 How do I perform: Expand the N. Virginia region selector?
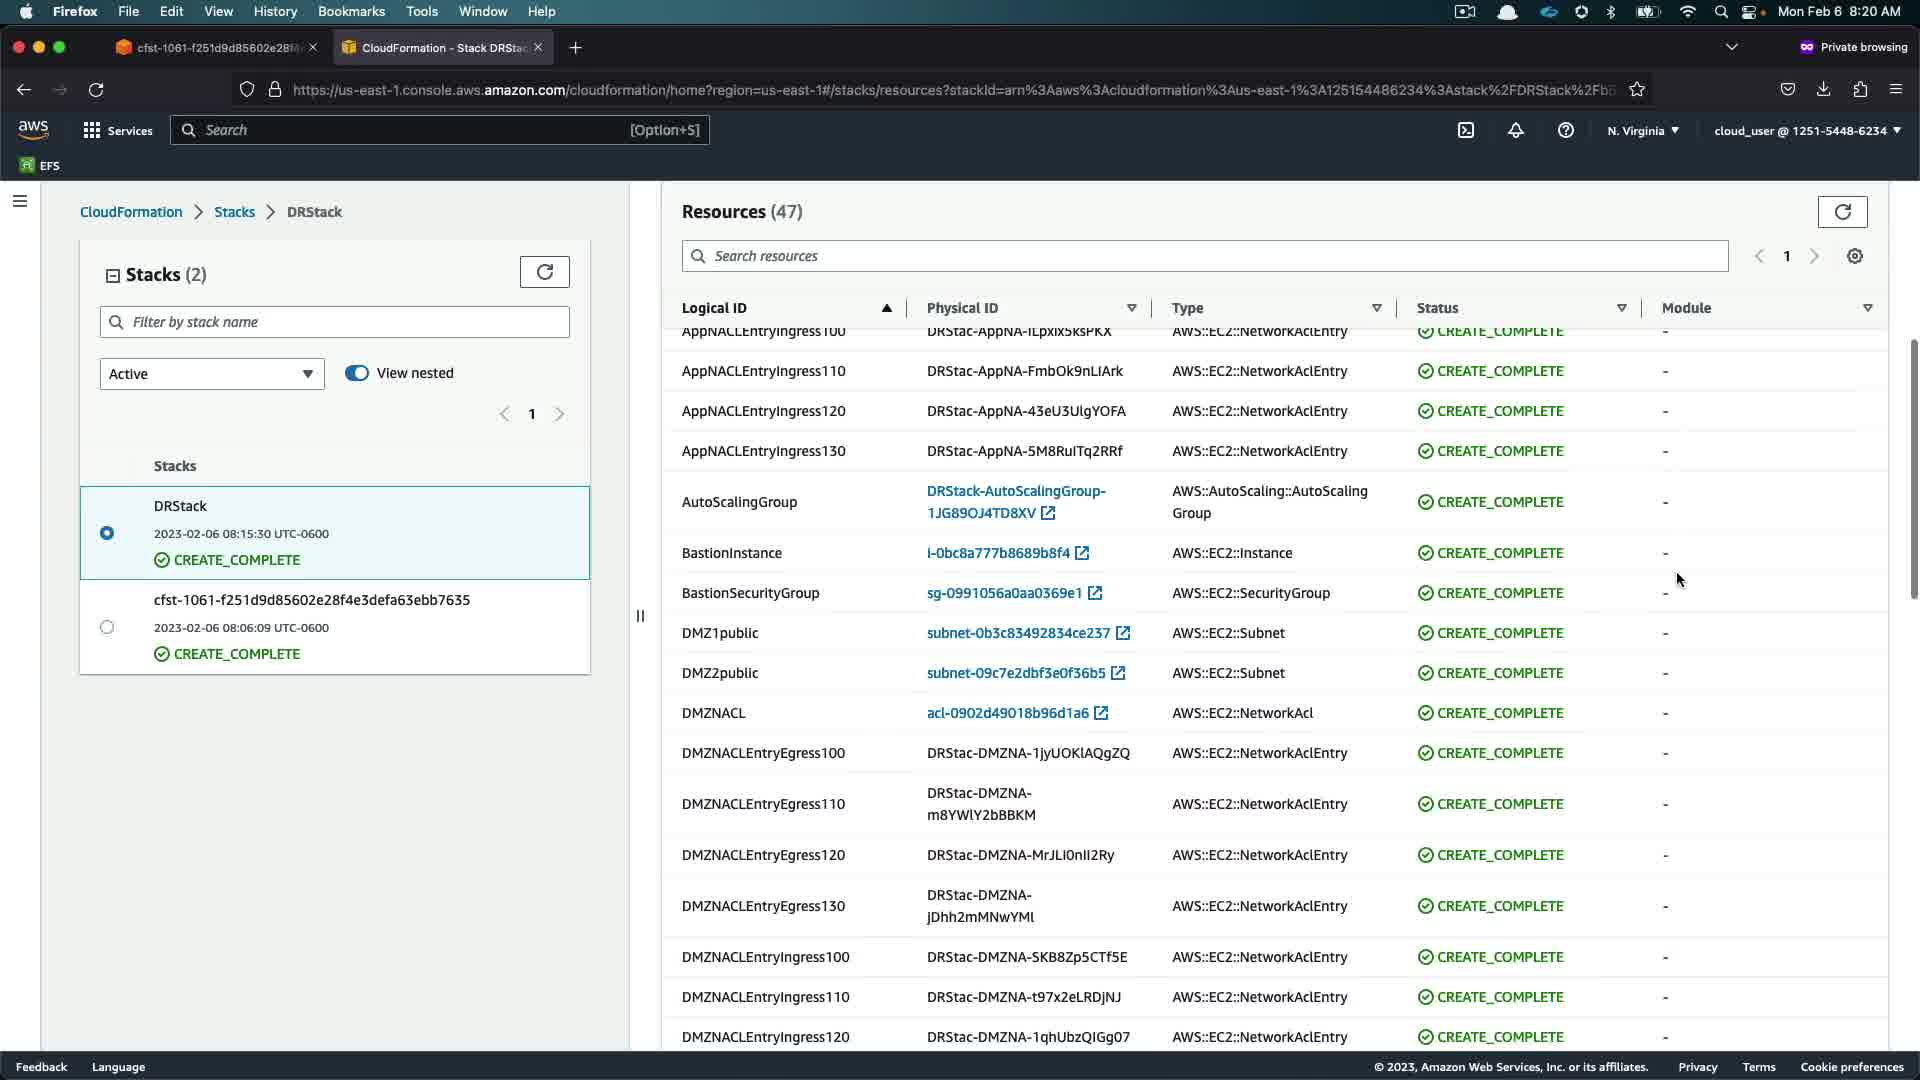point(1643,130)
